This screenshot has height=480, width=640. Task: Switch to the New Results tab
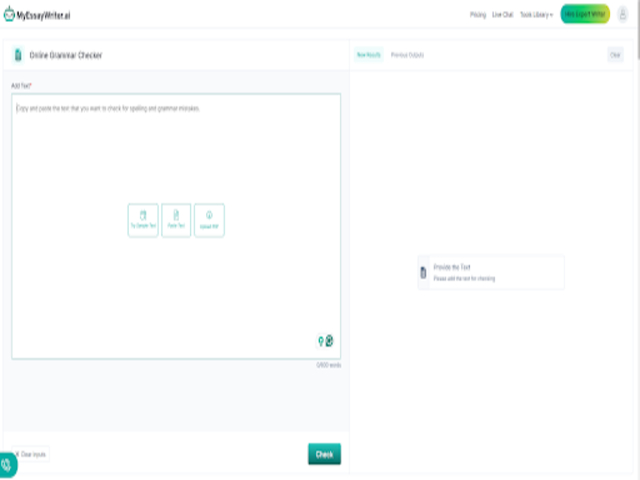[x=369, y=55]
